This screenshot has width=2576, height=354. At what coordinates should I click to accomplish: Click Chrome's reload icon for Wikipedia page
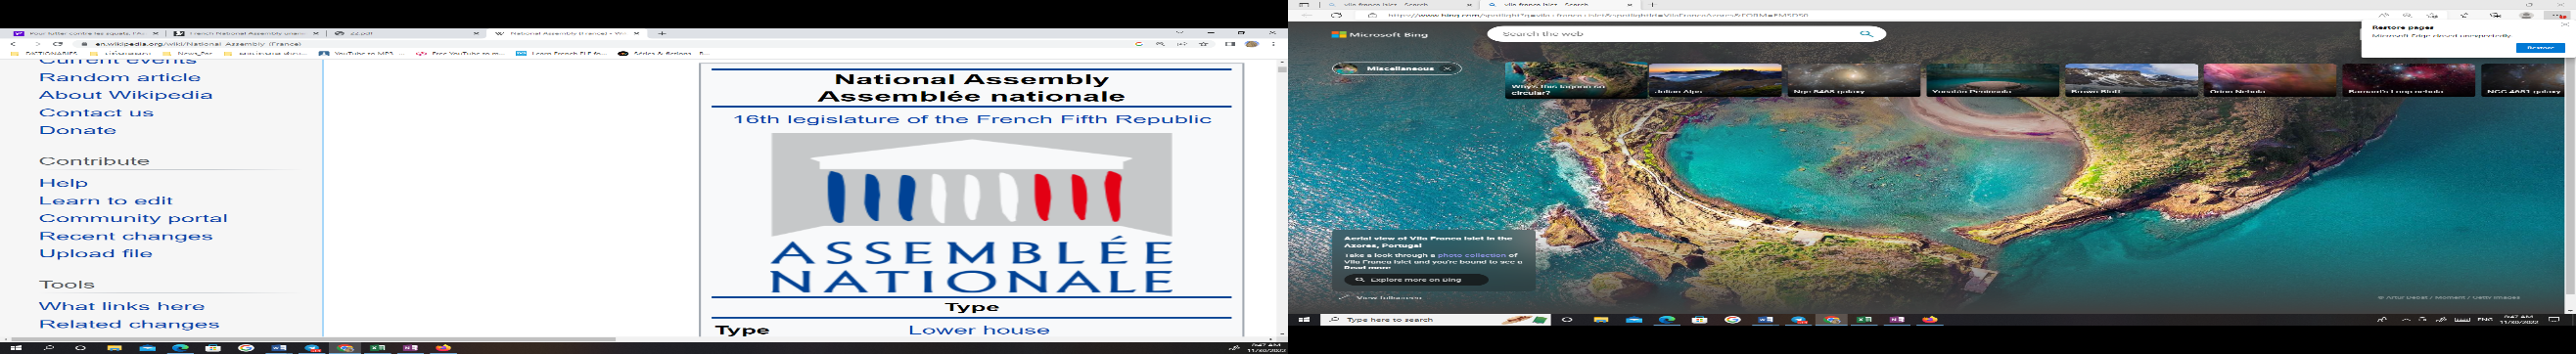click(x=58, y=44)
